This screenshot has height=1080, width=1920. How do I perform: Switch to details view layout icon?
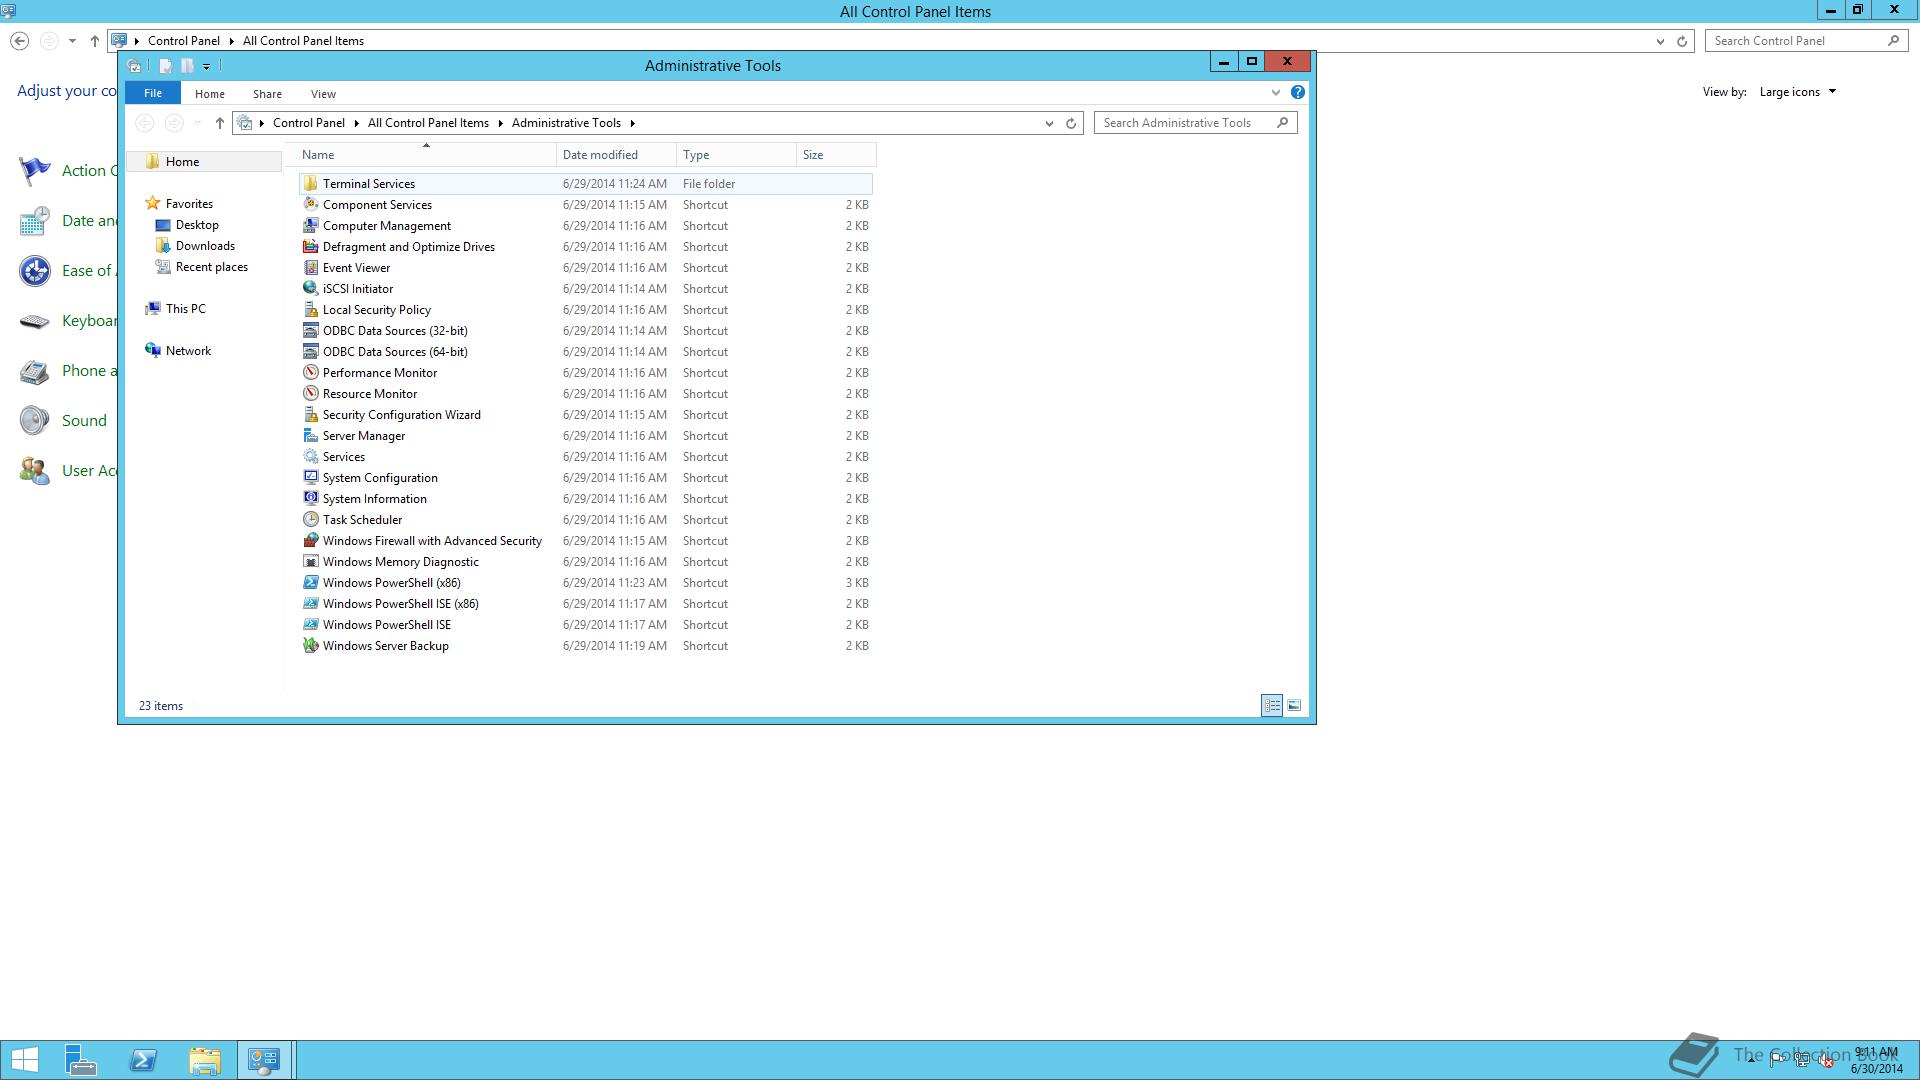(1272, 705)
